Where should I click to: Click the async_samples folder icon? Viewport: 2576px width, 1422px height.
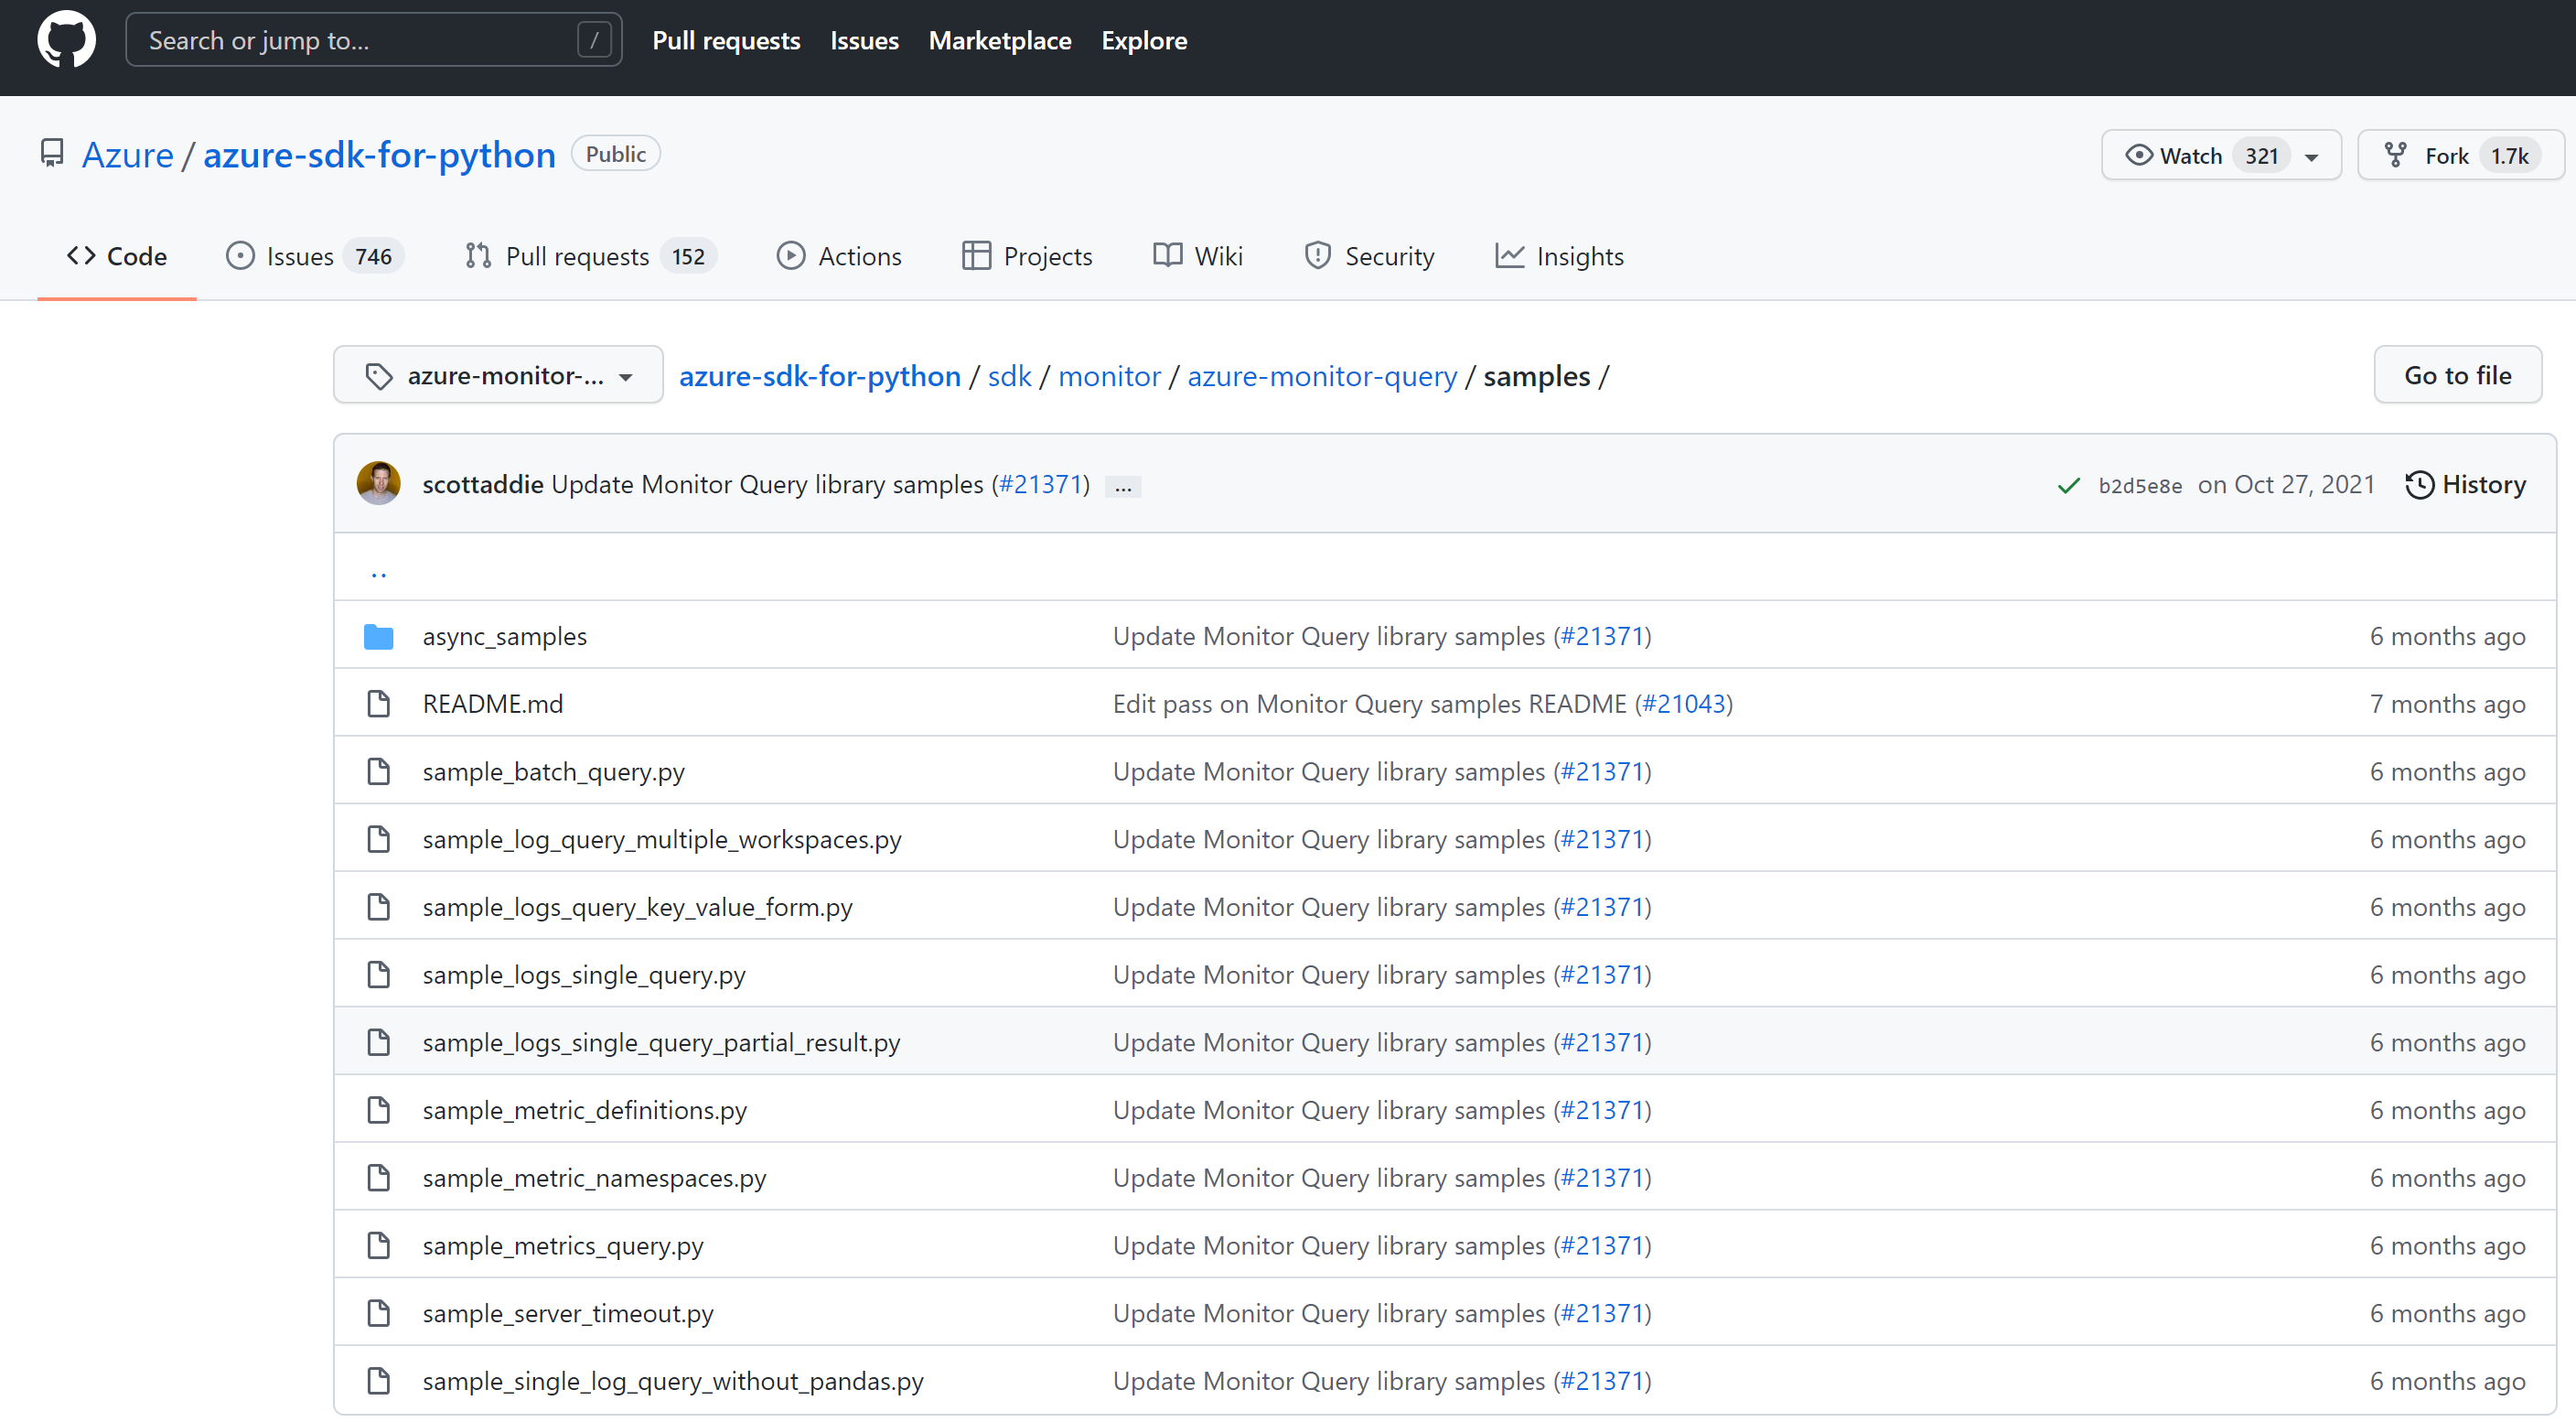[x=378, y=636]
